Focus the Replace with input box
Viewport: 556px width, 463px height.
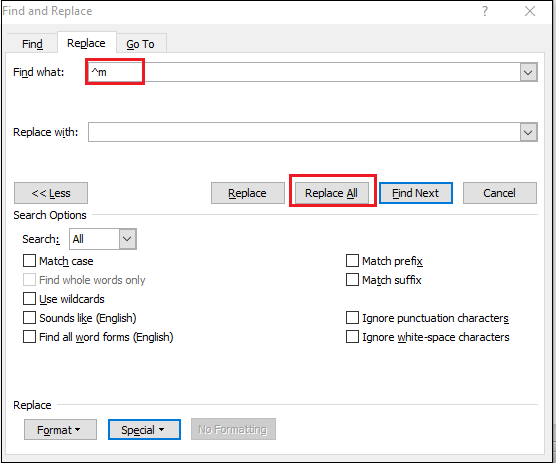(304, 132)
